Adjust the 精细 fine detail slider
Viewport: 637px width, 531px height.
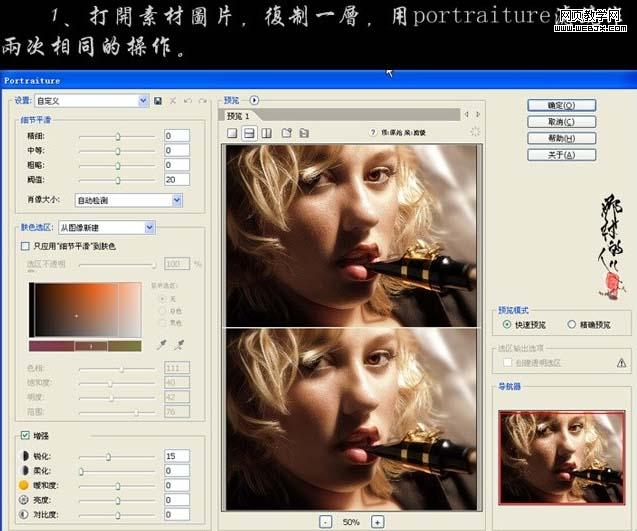[x=117, y=136]
